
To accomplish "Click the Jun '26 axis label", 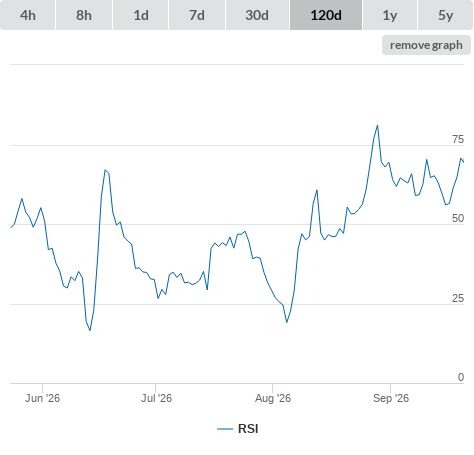I will 42,398.
